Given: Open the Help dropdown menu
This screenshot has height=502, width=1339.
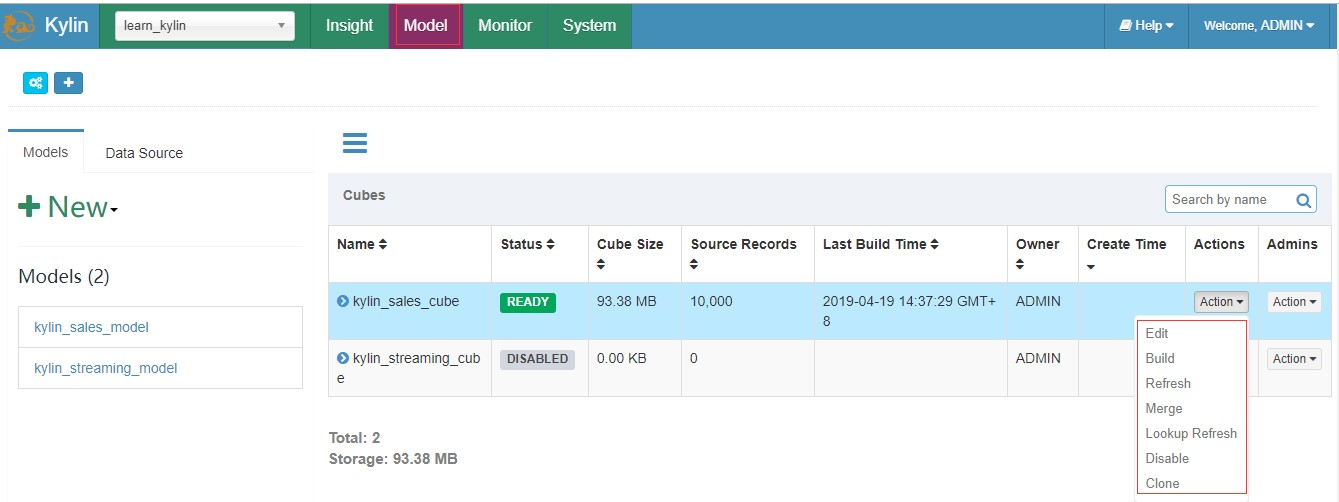Looking at the screenshot, I should (x=1146, y=26).
